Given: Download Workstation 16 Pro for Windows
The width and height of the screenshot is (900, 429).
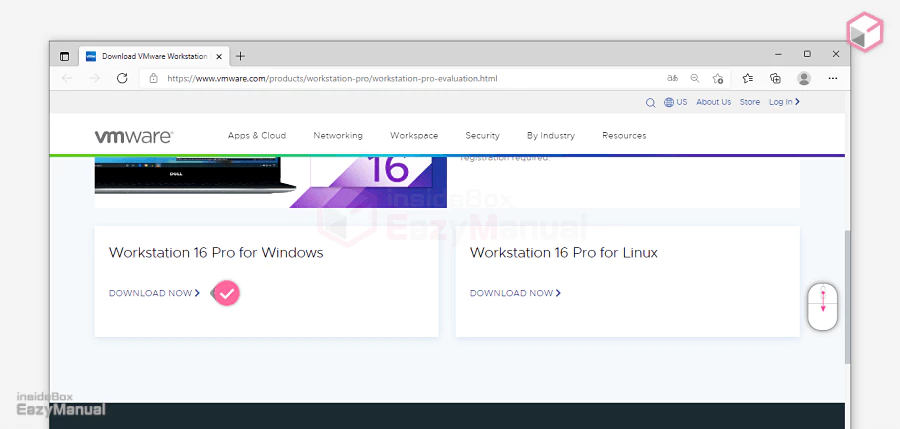Looking at the screenshot, I should point(154,293).
